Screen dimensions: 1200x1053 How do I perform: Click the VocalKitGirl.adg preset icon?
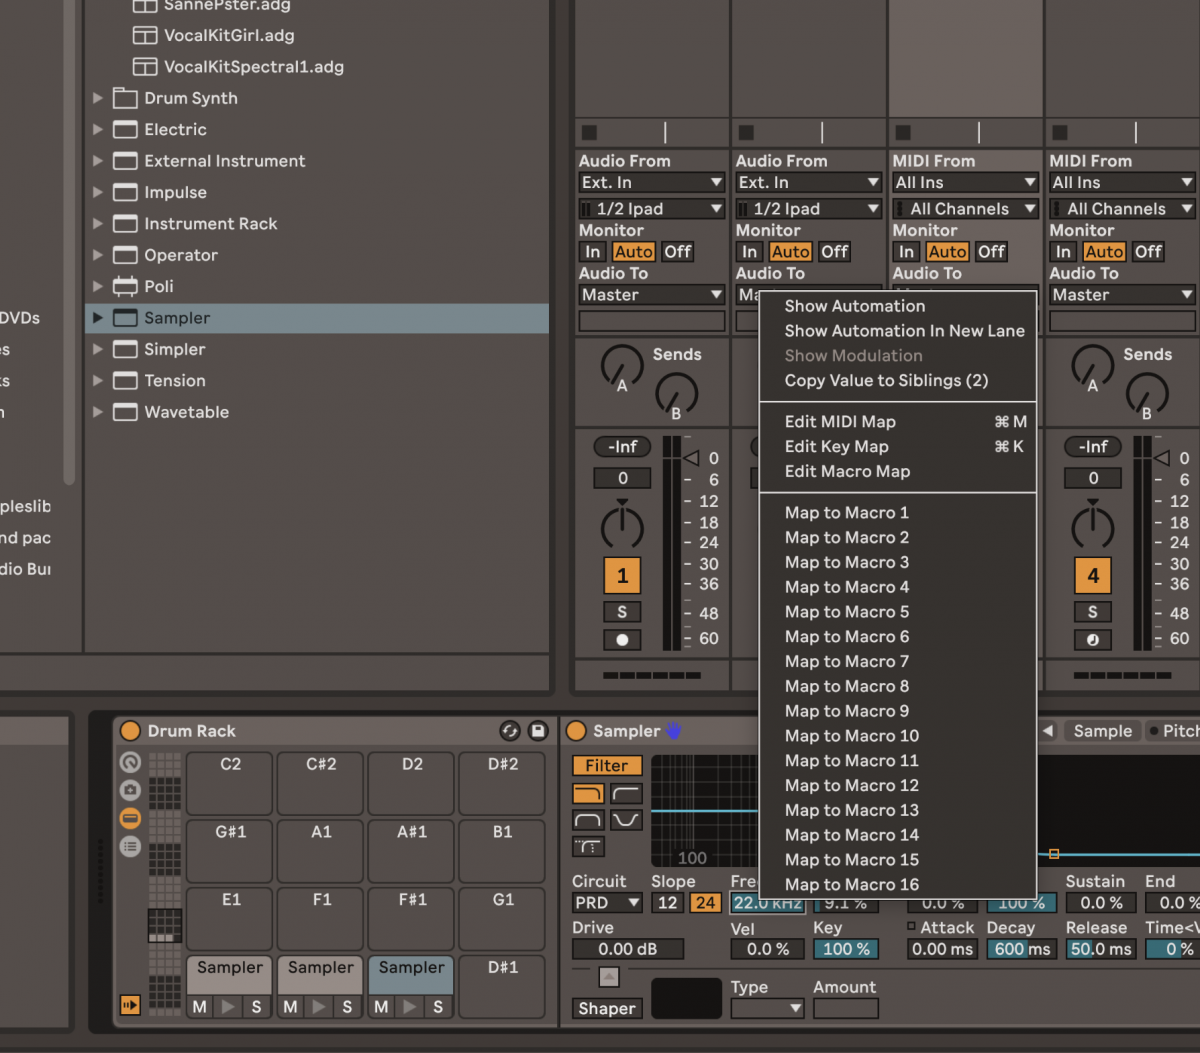click(x=145, y=36)
